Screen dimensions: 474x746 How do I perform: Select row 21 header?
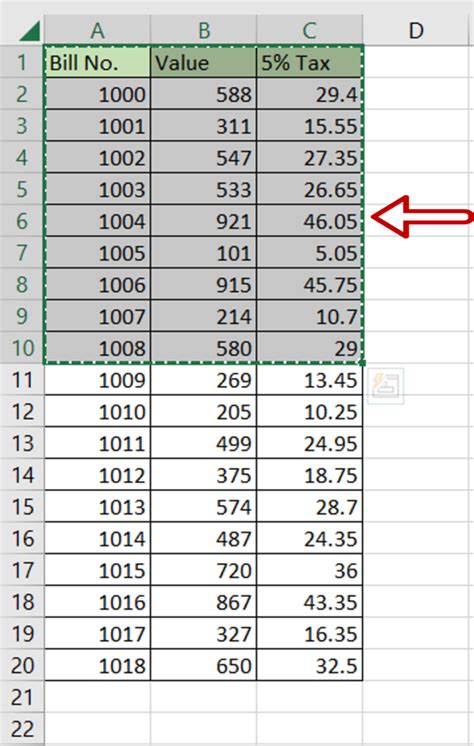22,697
